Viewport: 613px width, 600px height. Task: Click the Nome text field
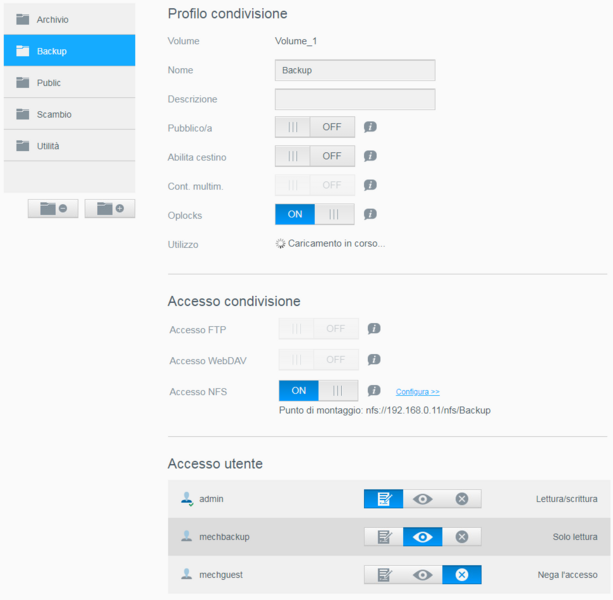(354, 70)
